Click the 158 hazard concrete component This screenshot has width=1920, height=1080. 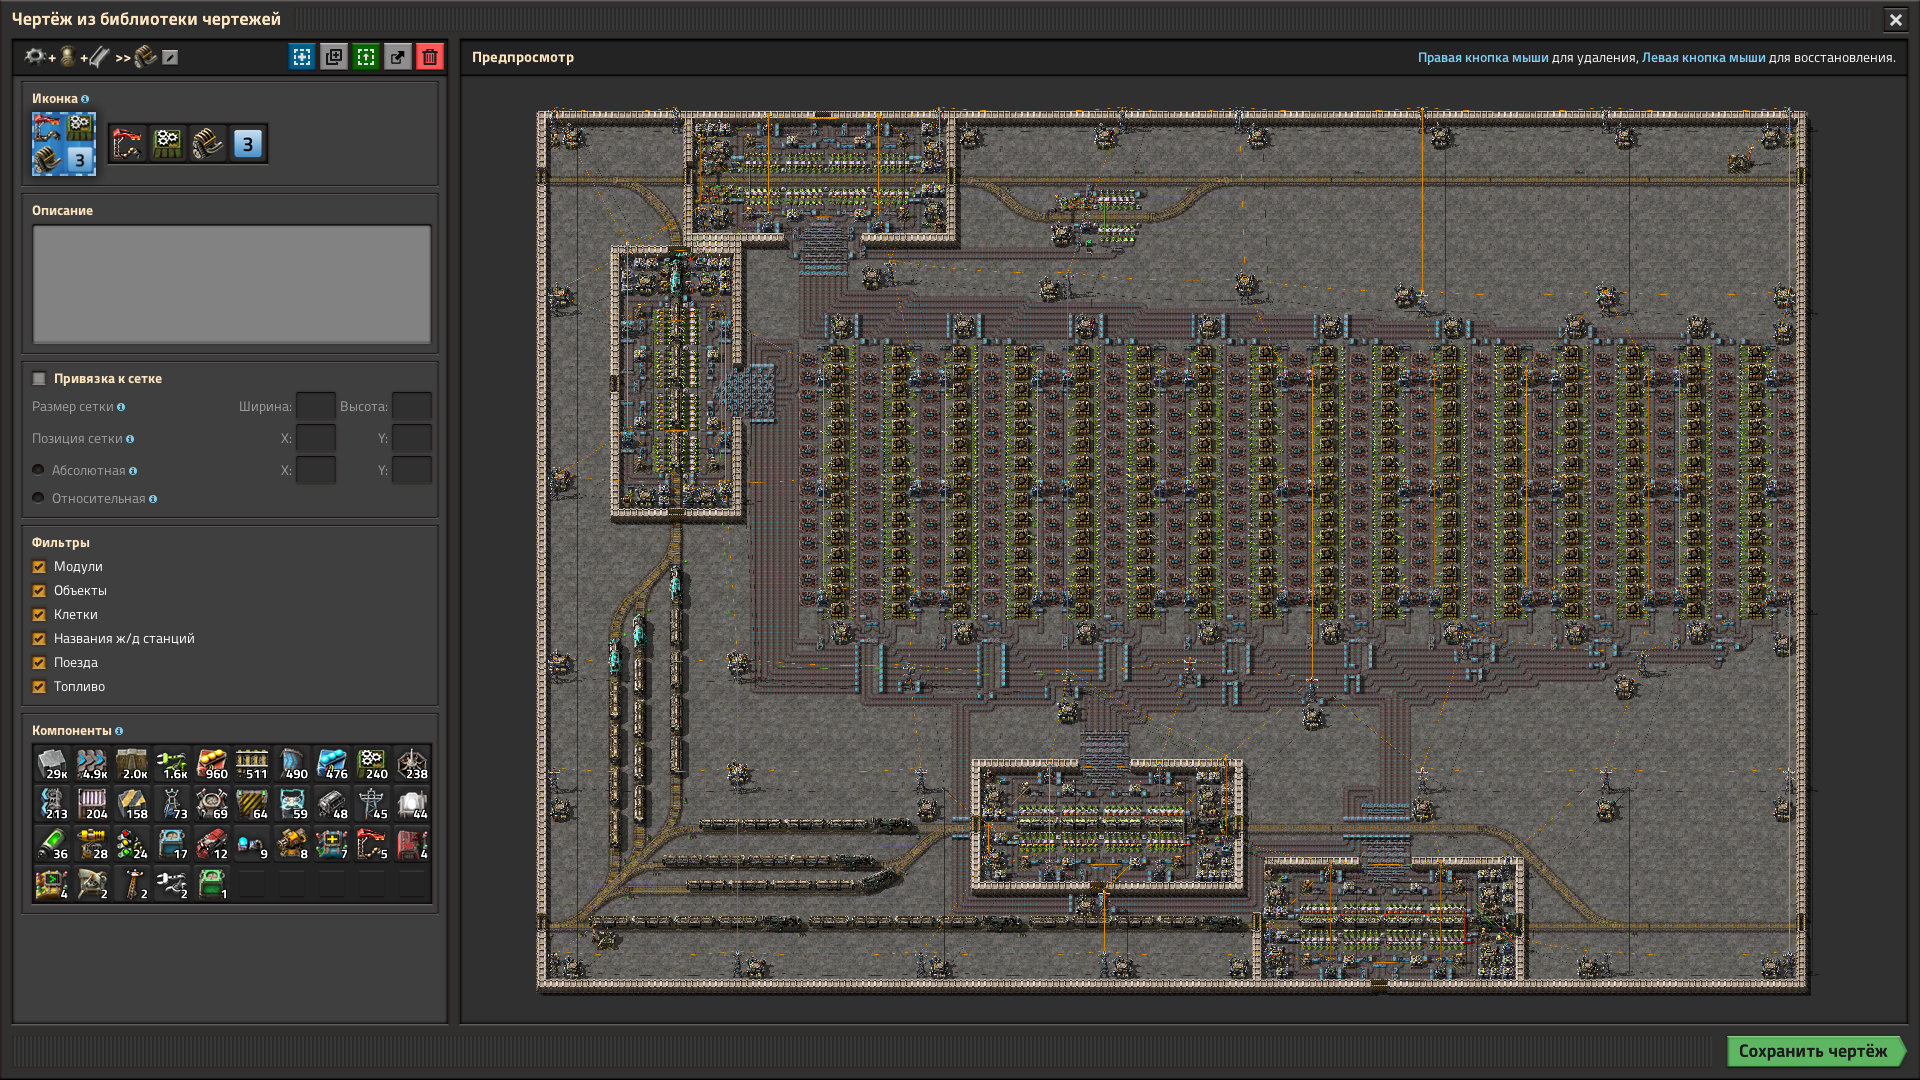132,804
